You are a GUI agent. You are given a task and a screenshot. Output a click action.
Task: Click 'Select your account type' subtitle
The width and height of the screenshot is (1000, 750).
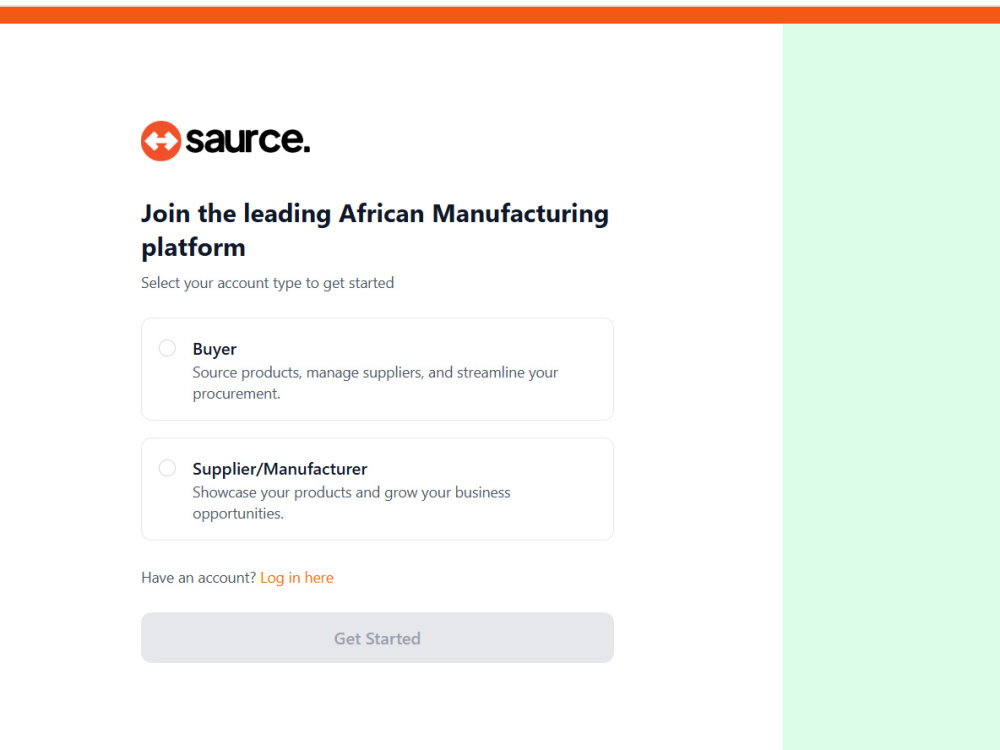[x=267, y=283]
